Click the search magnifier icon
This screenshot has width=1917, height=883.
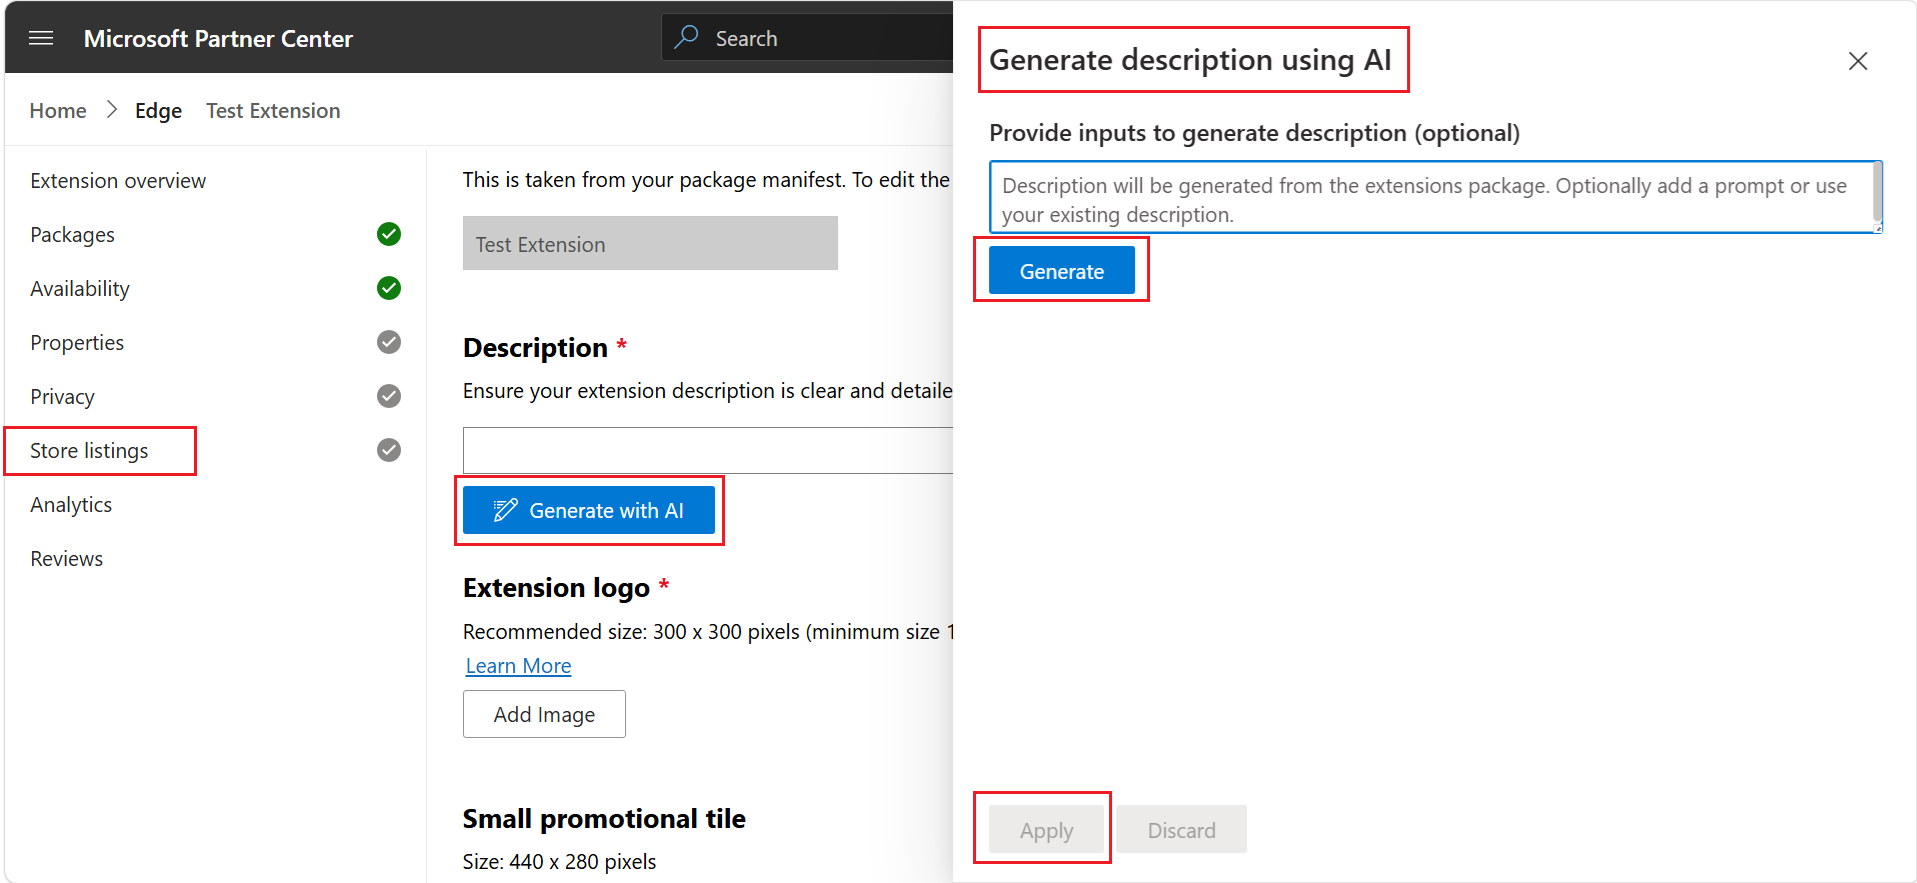[686, 37]
